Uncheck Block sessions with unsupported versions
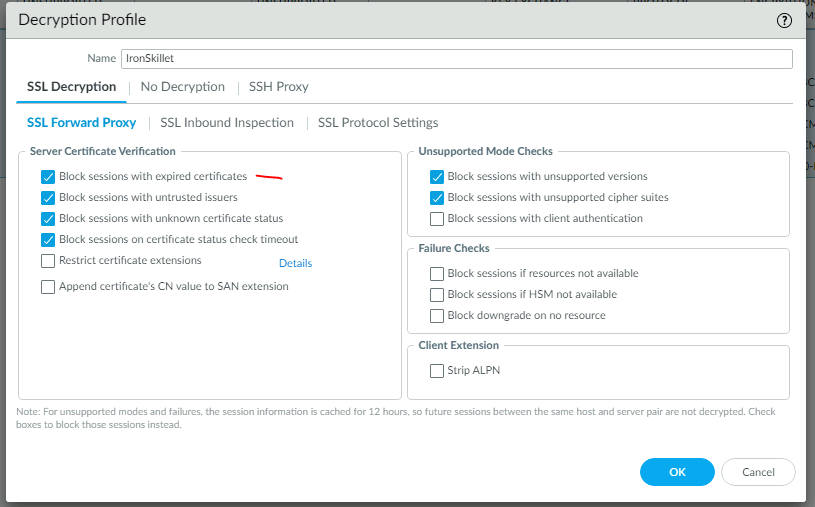Viewport: 815px width, 507px height. [x=437, y=177]
